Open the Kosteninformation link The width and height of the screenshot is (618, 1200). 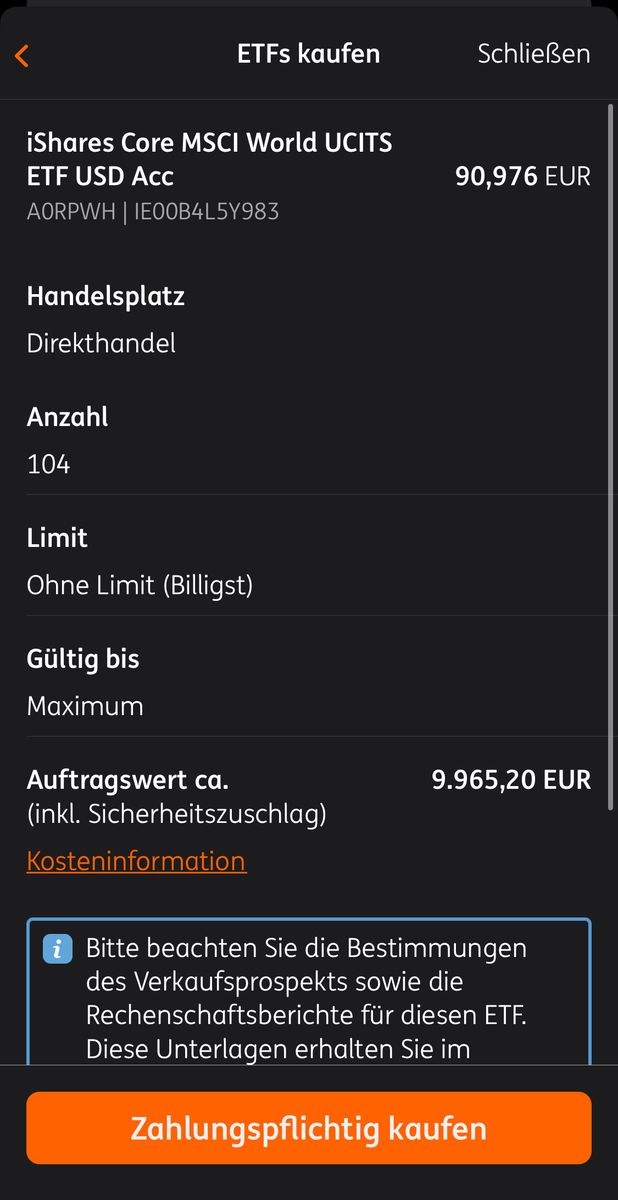136,861
